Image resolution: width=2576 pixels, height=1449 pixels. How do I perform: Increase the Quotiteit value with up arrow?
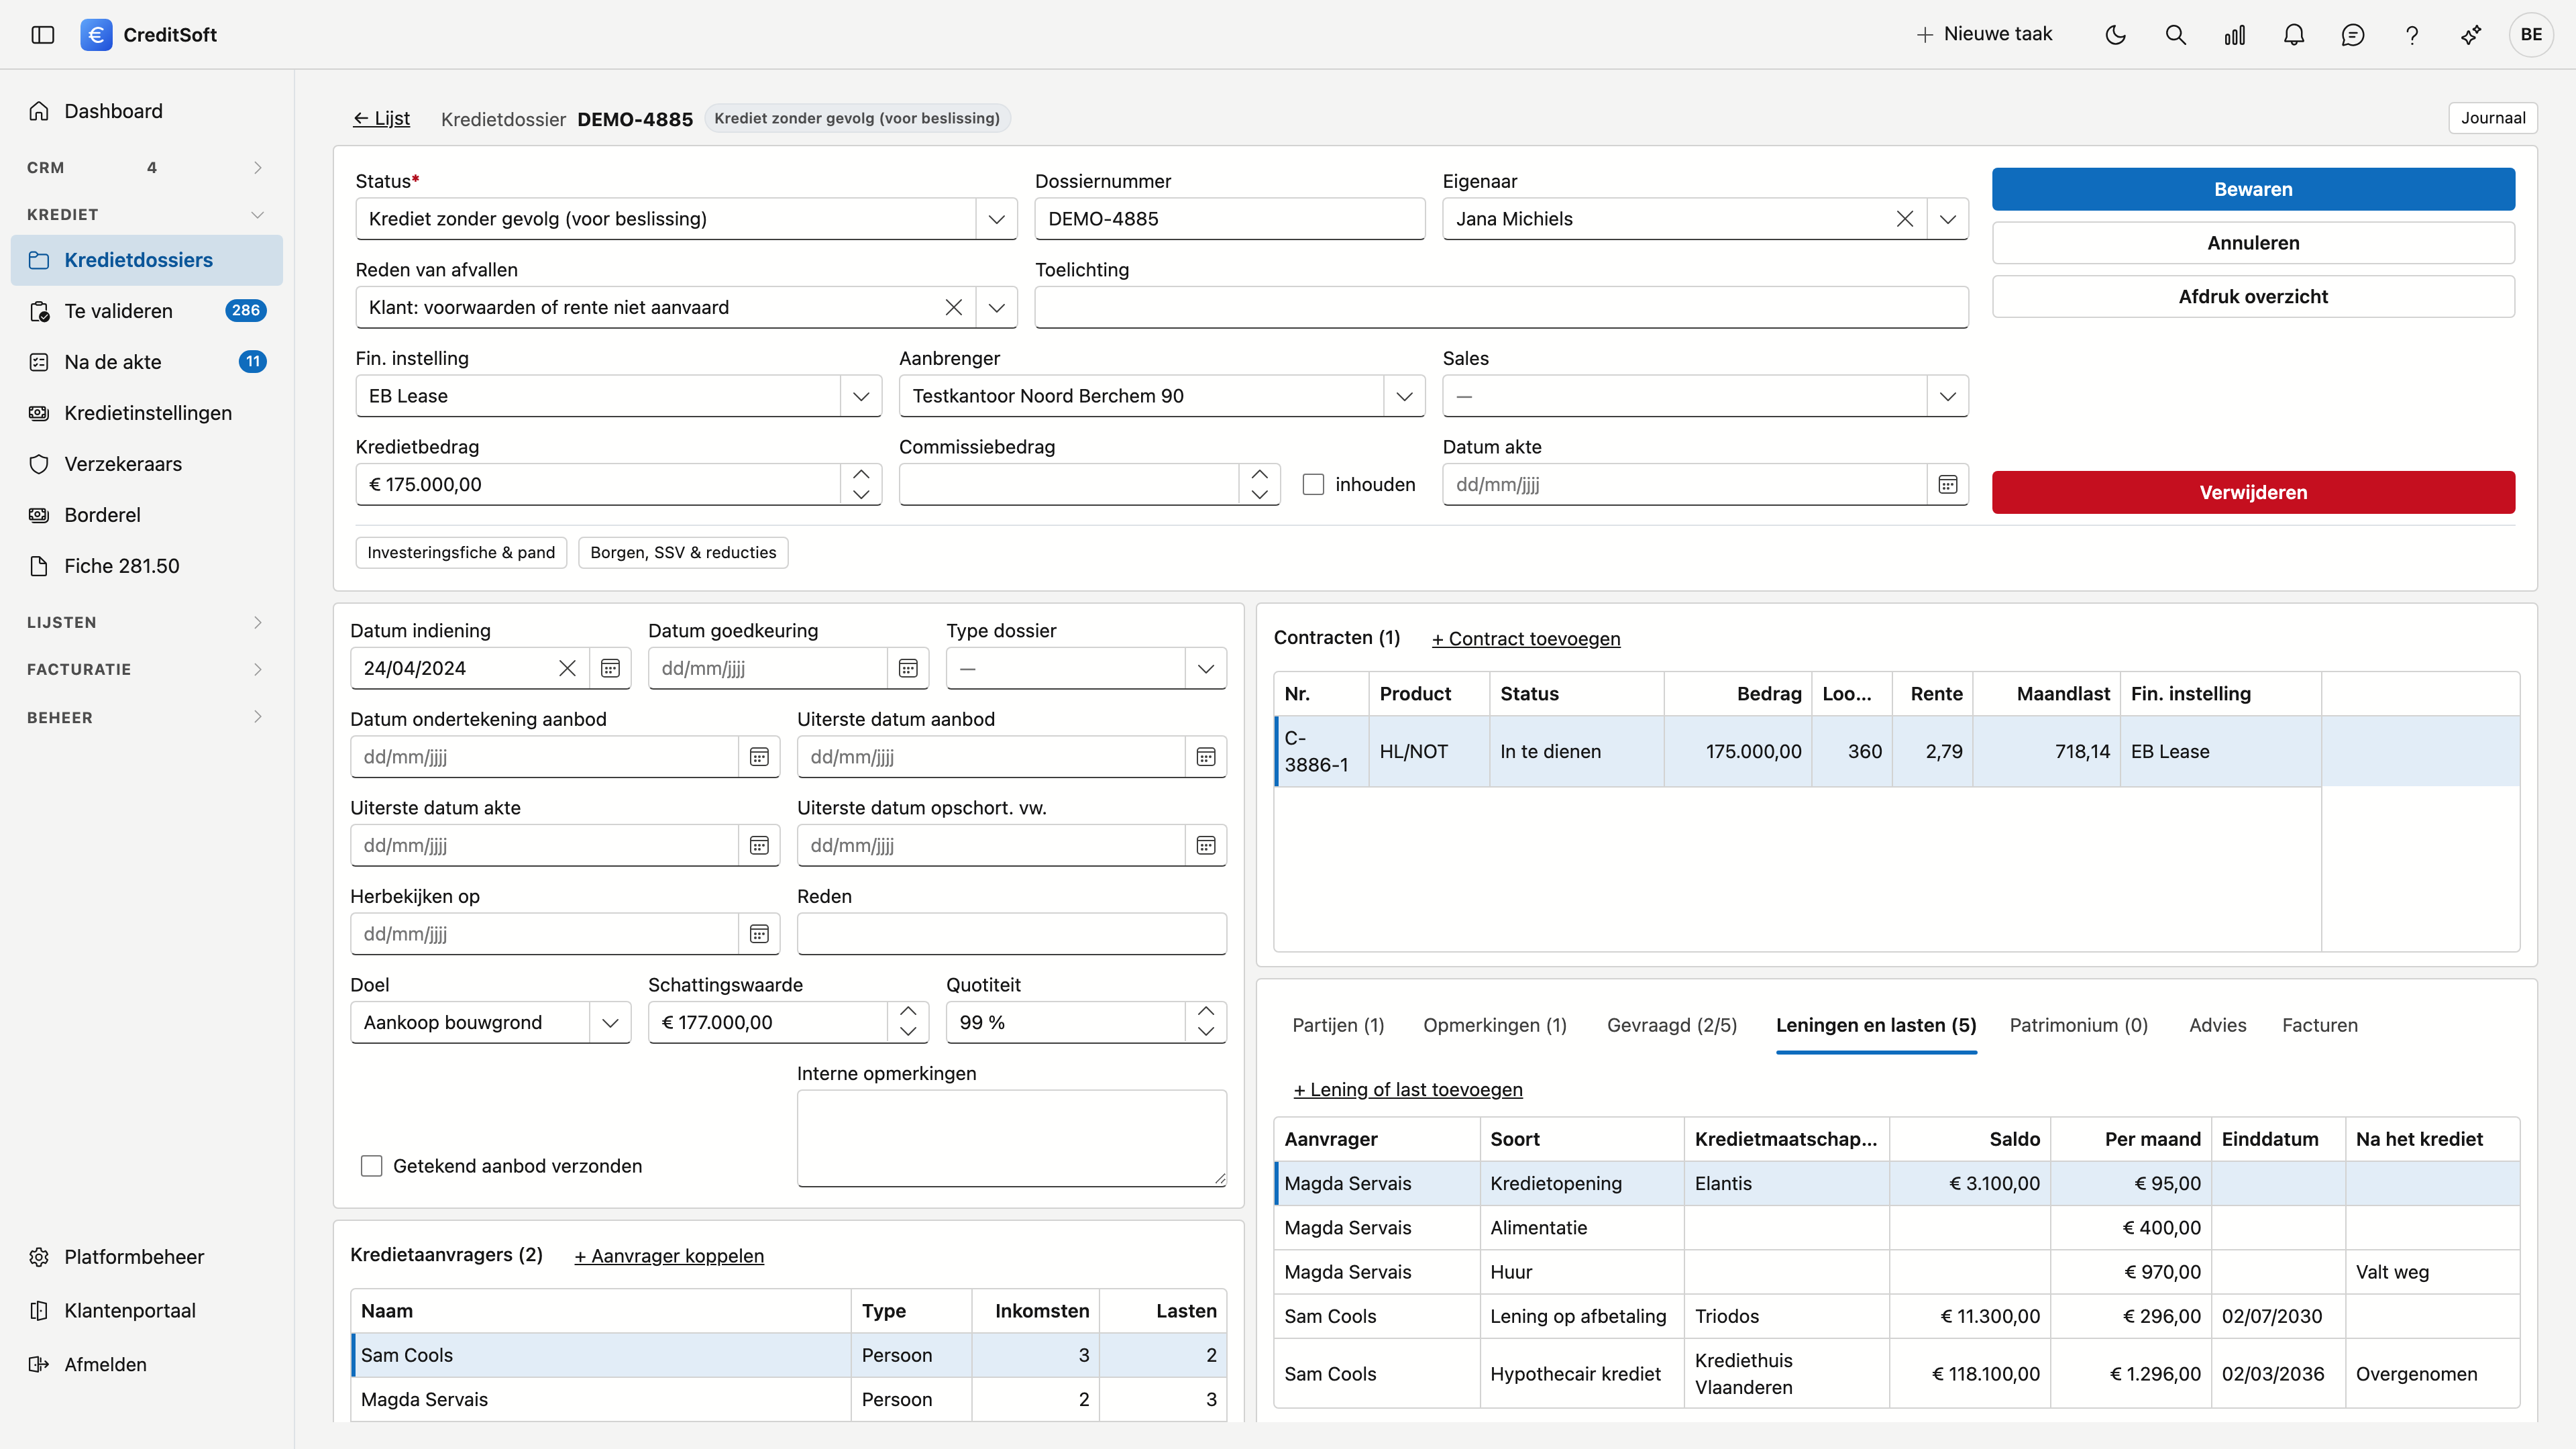point(1206,1012)
